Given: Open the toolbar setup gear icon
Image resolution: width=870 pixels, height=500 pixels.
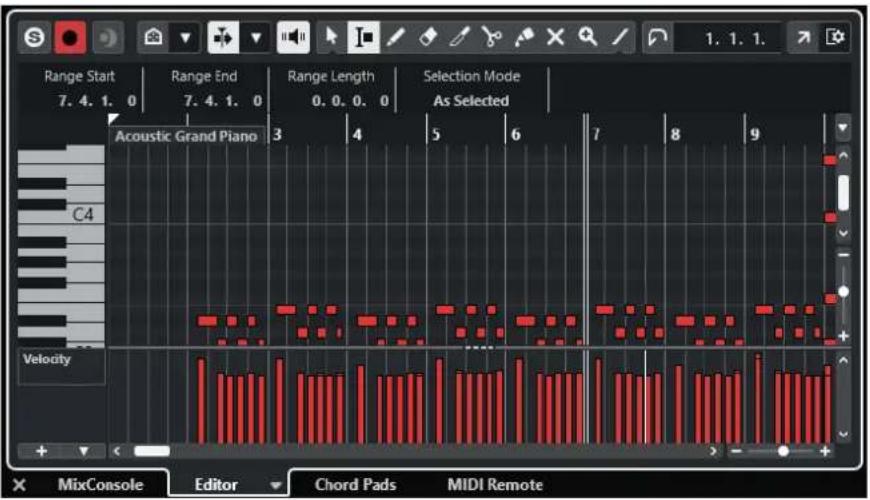Looking at the screenshot, I should click(x=835, y=38).
